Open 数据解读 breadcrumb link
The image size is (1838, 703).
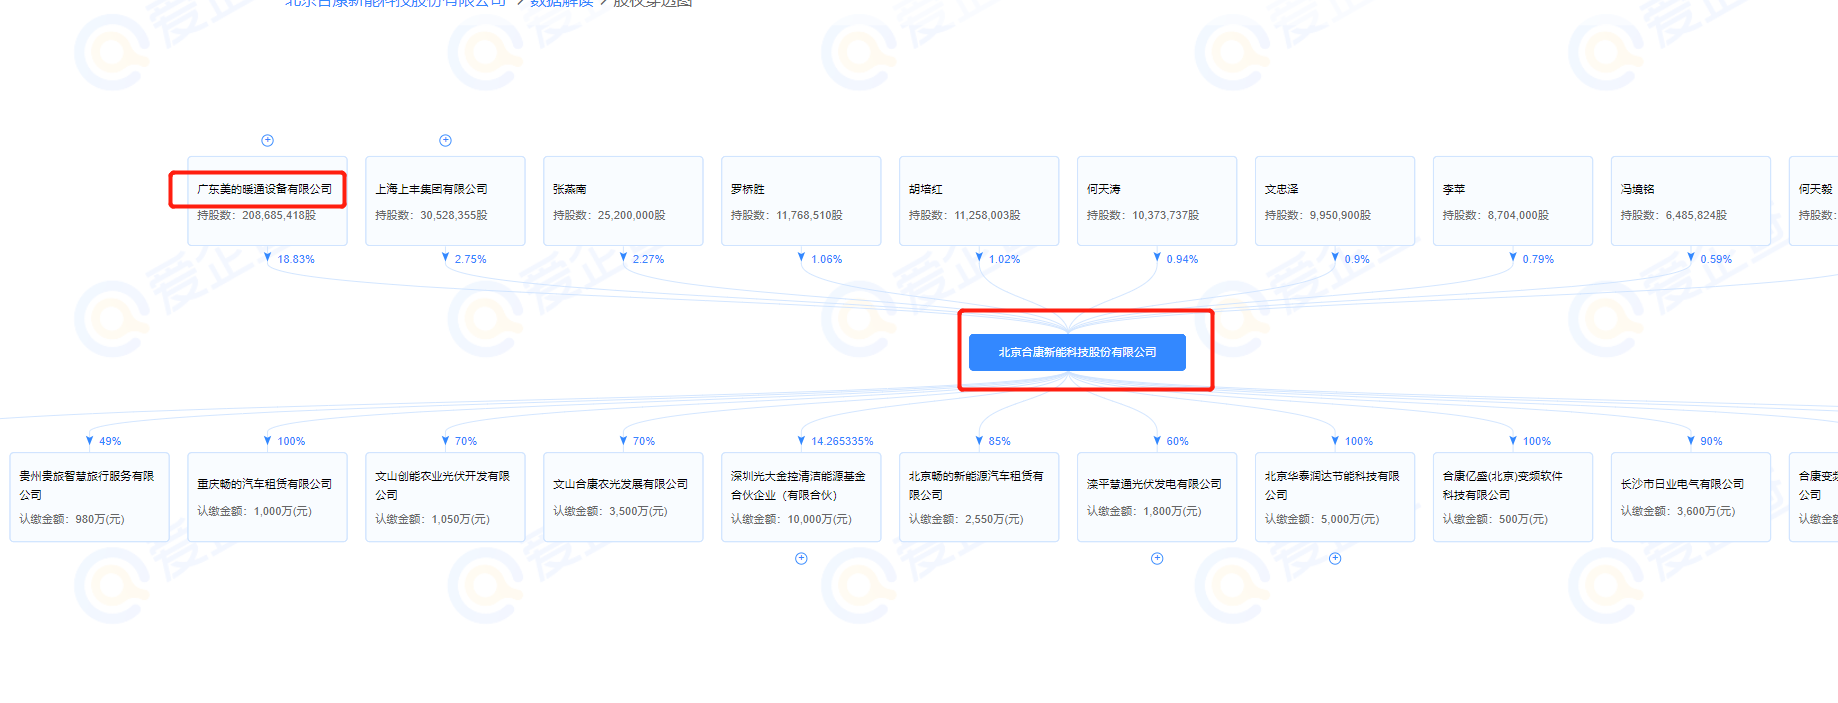click(x=561, y=4)
